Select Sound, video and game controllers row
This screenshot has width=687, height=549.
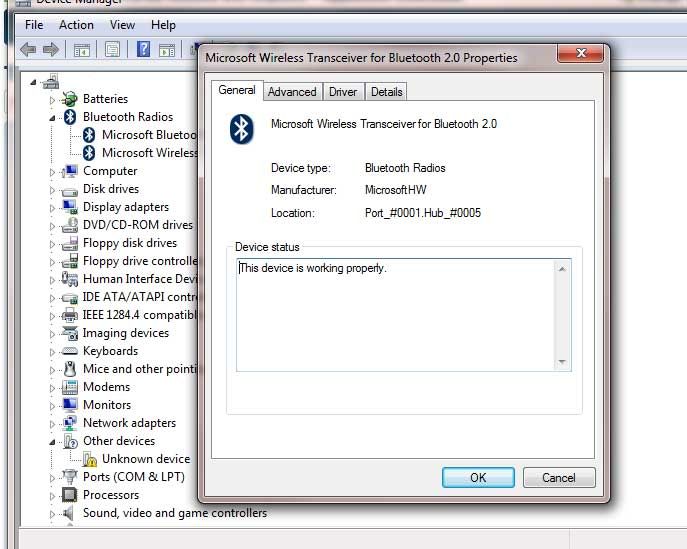(x=164, y=513)
